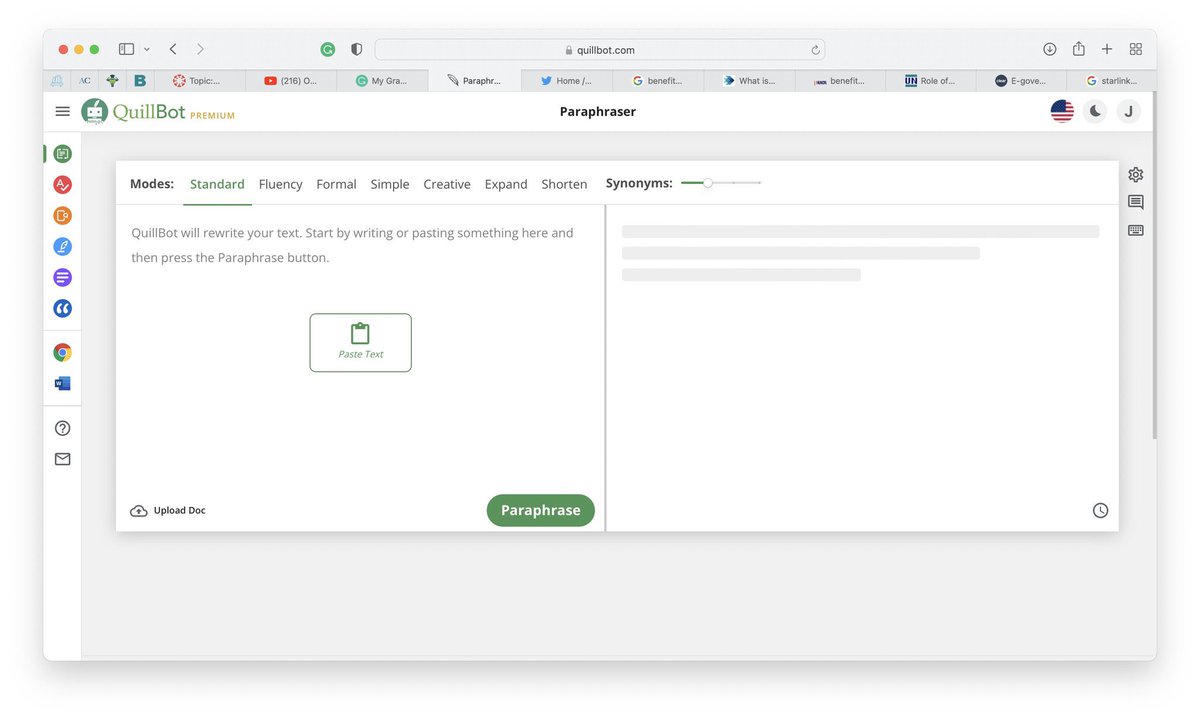Open Safari downloads icon
The height and width of the screenshot is (718, 1200).
click(x=1050, y=49)
